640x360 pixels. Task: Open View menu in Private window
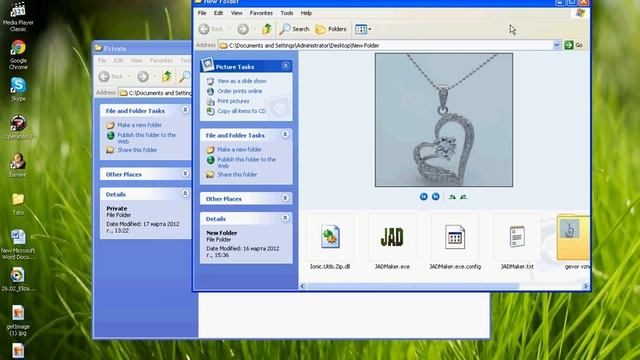[136, 60]
